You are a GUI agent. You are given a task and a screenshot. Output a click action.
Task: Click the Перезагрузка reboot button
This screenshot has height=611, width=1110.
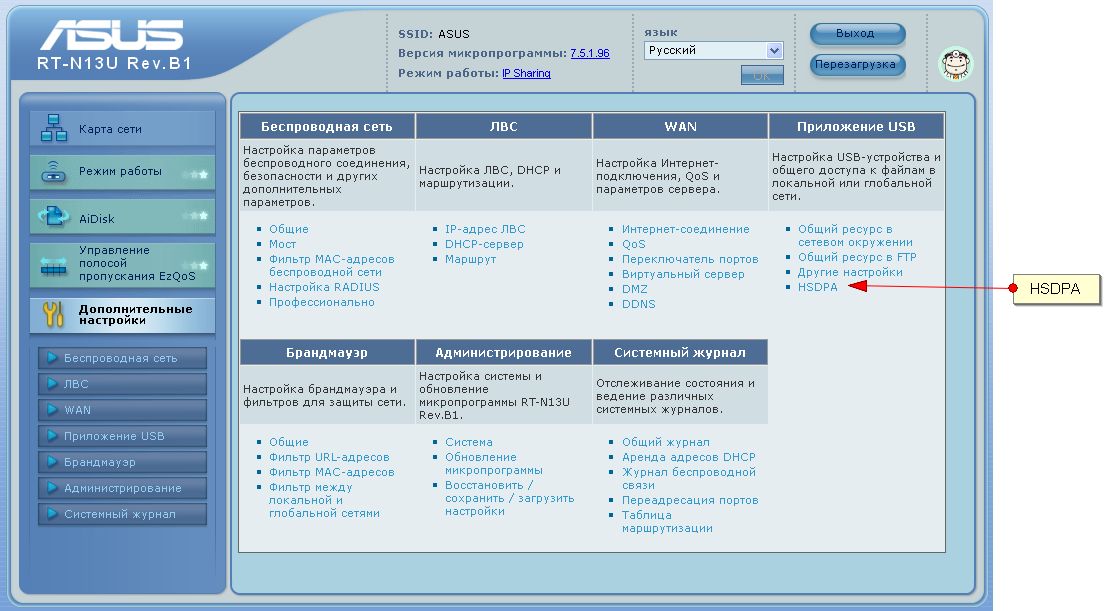tap(857, 64)
